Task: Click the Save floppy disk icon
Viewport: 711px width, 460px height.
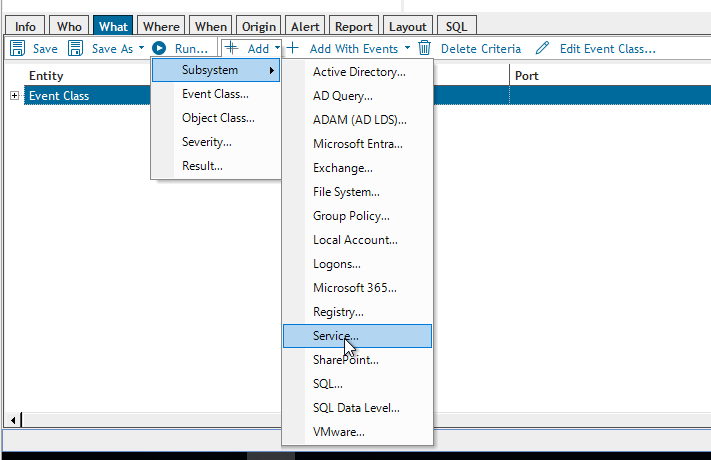Action: [17, 48]
